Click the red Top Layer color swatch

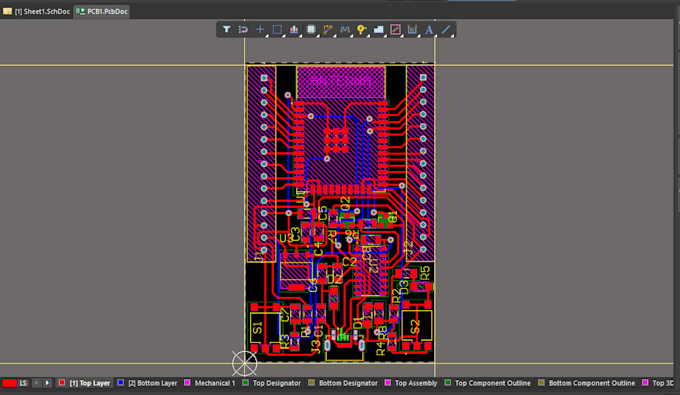[62, 382]
